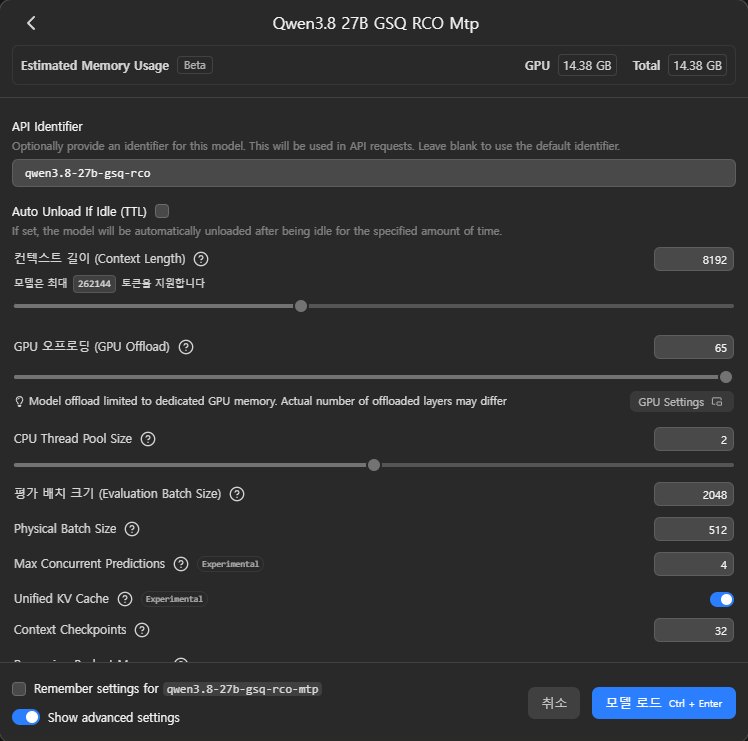Open Evaluation Batch Size help icon
Screen dimensions: 748x741
point(237,494)
